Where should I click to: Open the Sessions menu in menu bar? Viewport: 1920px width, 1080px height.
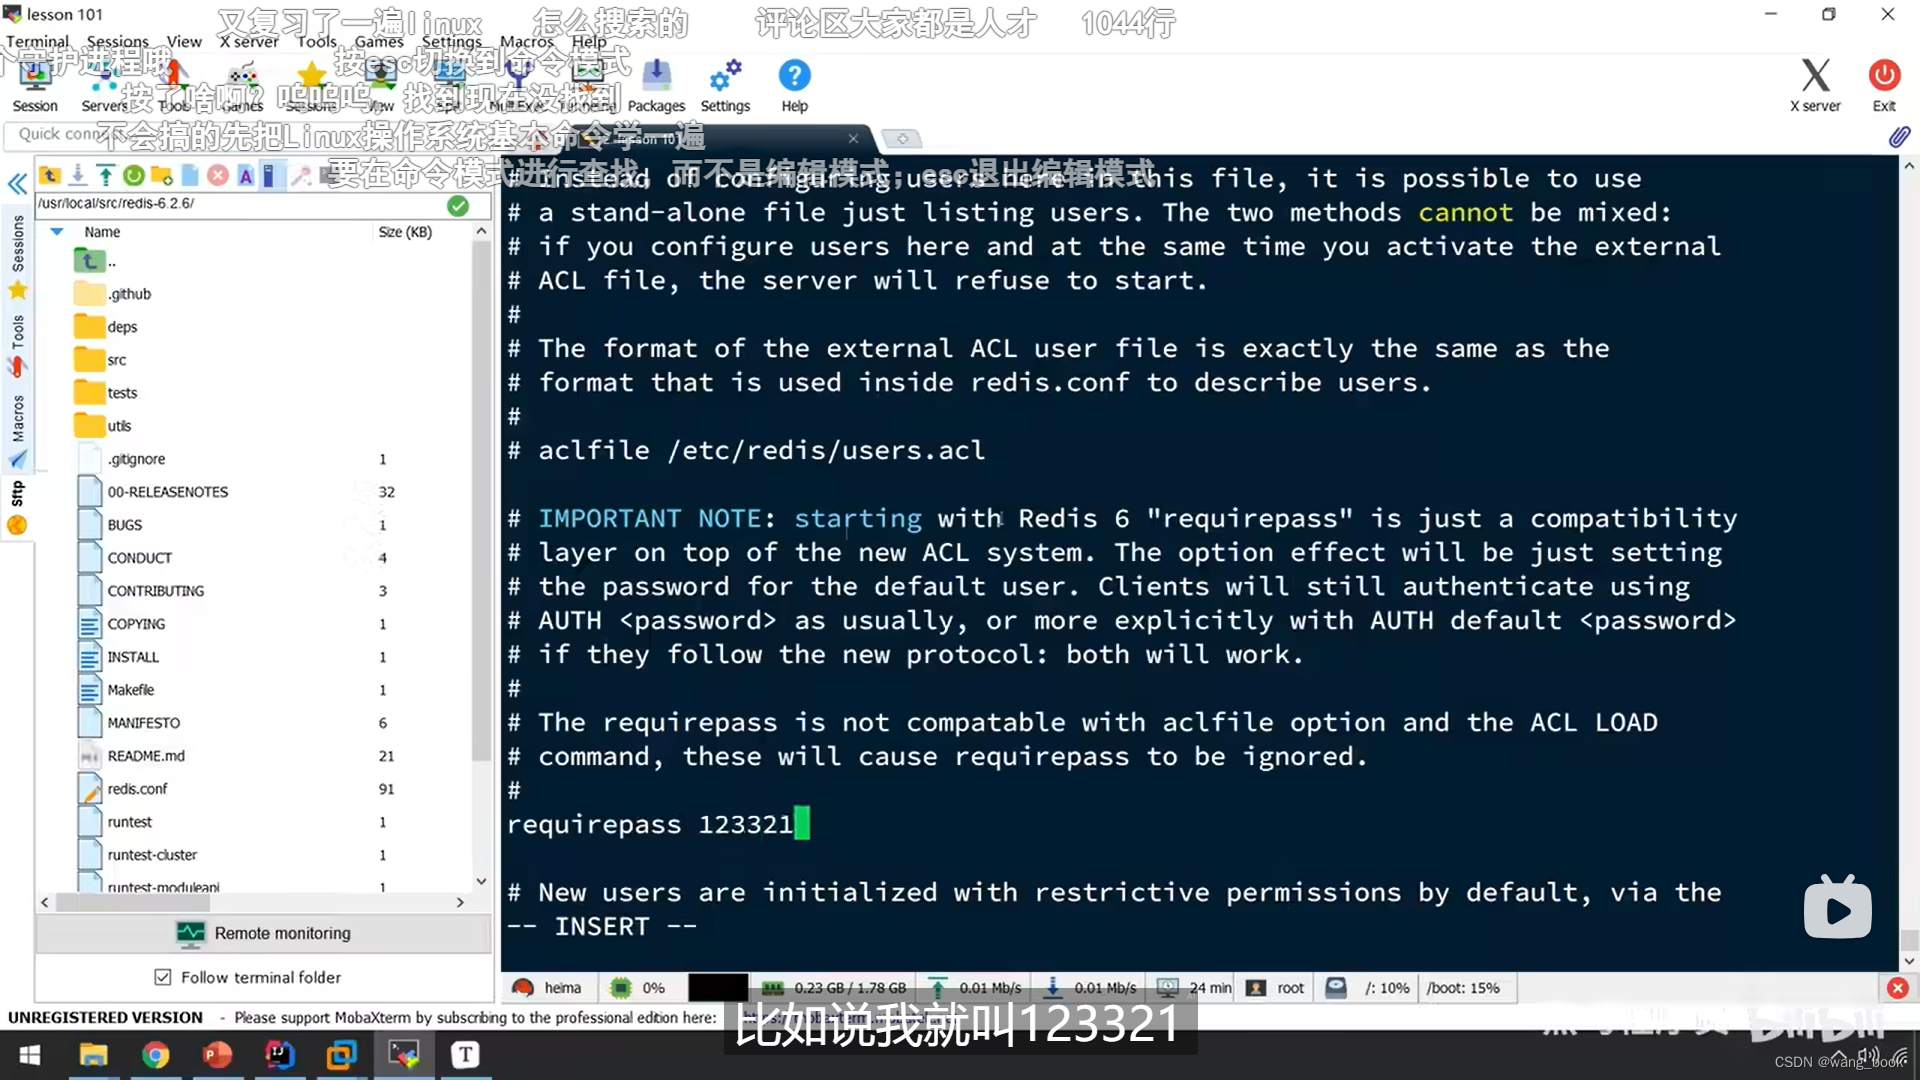tap(117, 41)
